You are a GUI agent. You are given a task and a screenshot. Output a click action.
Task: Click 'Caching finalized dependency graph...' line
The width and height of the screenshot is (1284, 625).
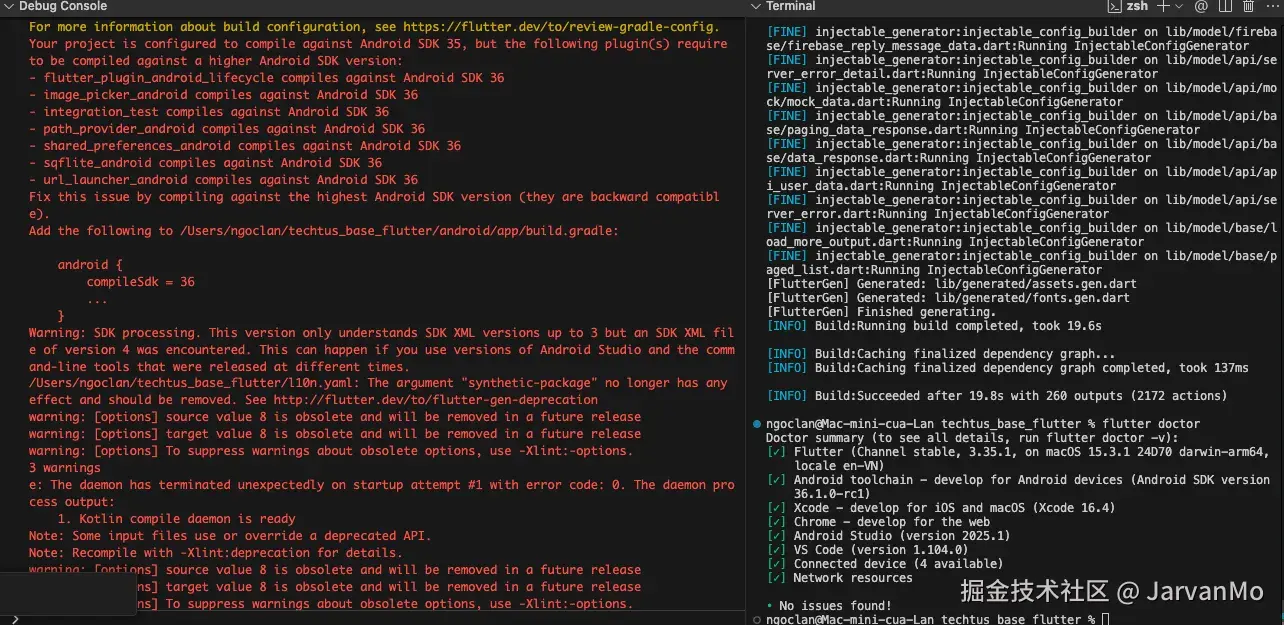(940, 354)
